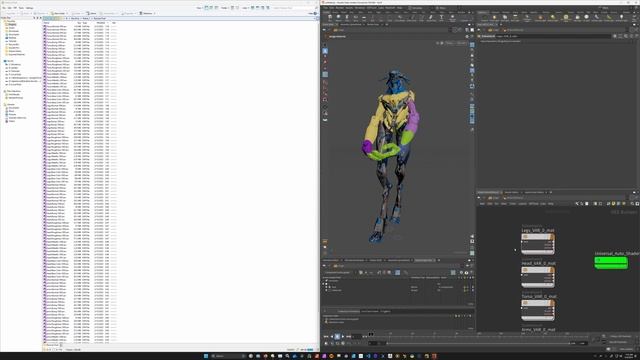640x360 pixels.
Task: Open File menu in Directory Opus
Action: [4, 8]
